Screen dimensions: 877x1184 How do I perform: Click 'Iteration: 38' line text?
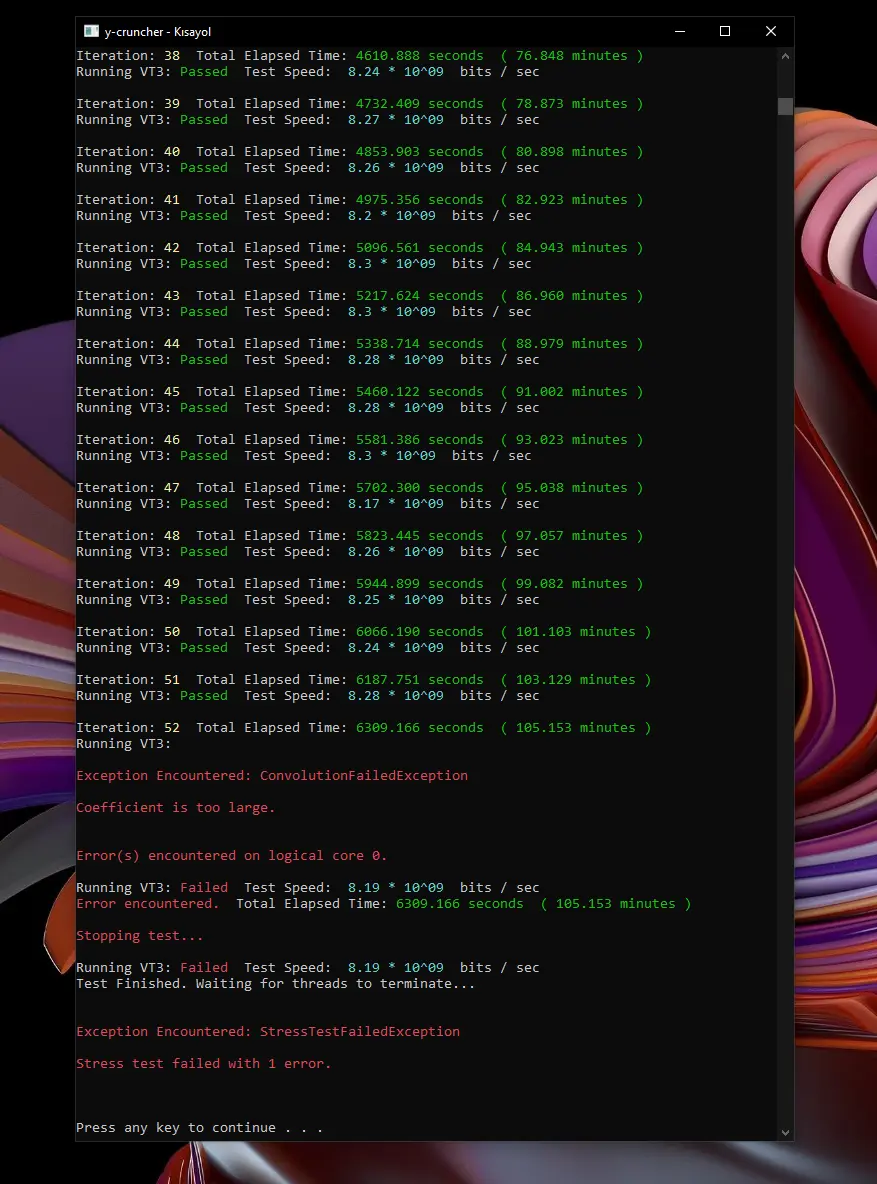coord(128,56)
